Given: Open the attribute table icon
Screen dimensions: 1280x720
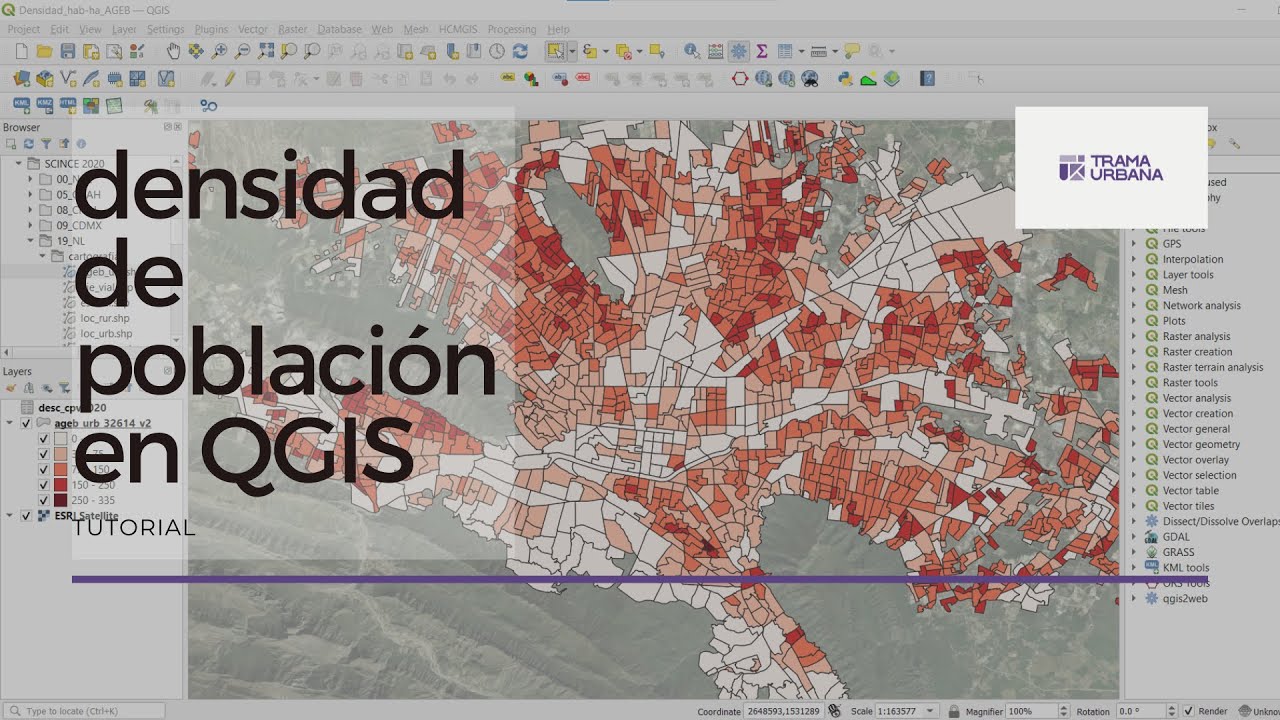Looking at the screenshot, I should click(x=785, y=51).
